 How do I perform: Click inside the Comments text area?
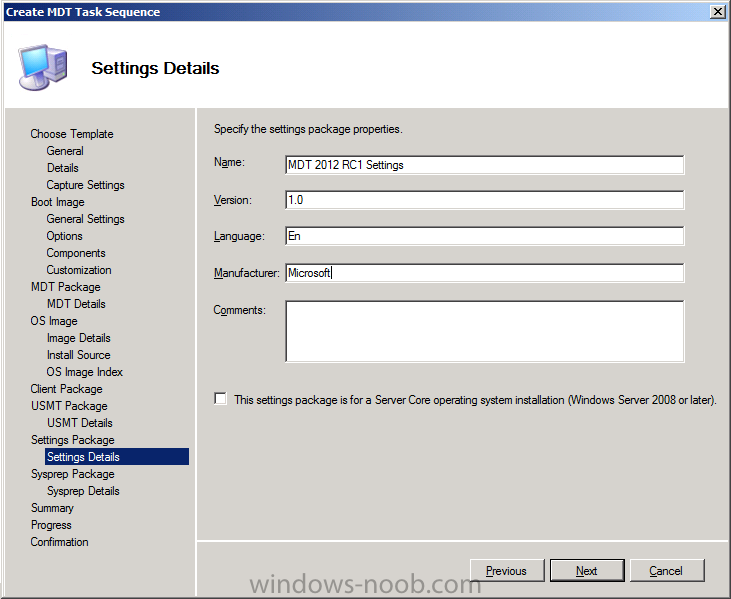(484, 331)
